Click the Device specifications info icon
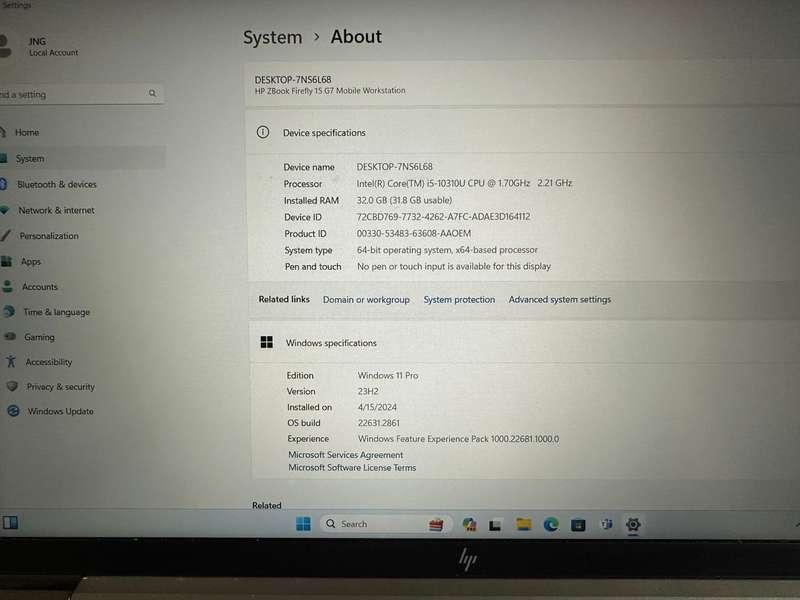This screenshot has height=600, width=800. click(x=263, y=133)
